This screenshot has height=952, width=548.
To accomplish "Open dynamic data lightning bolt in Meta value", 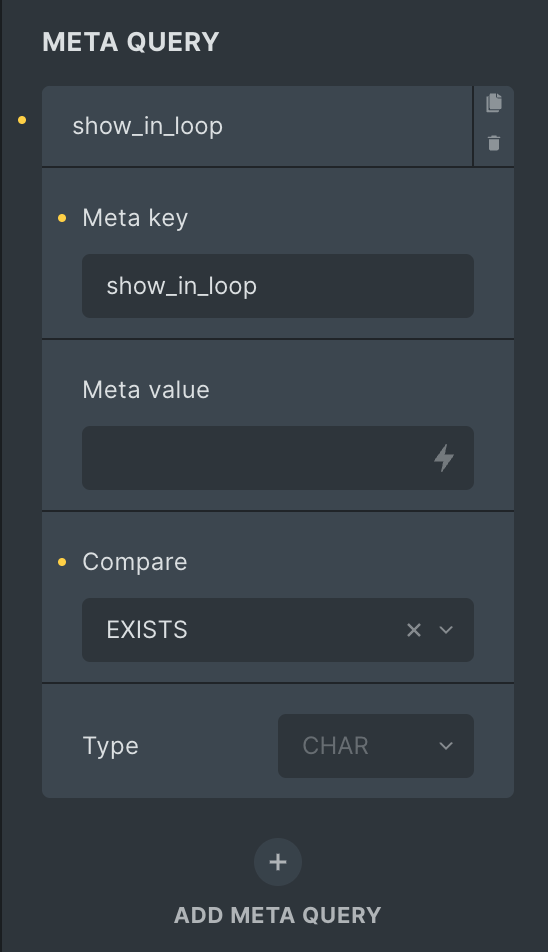I will tap(444, 458).
